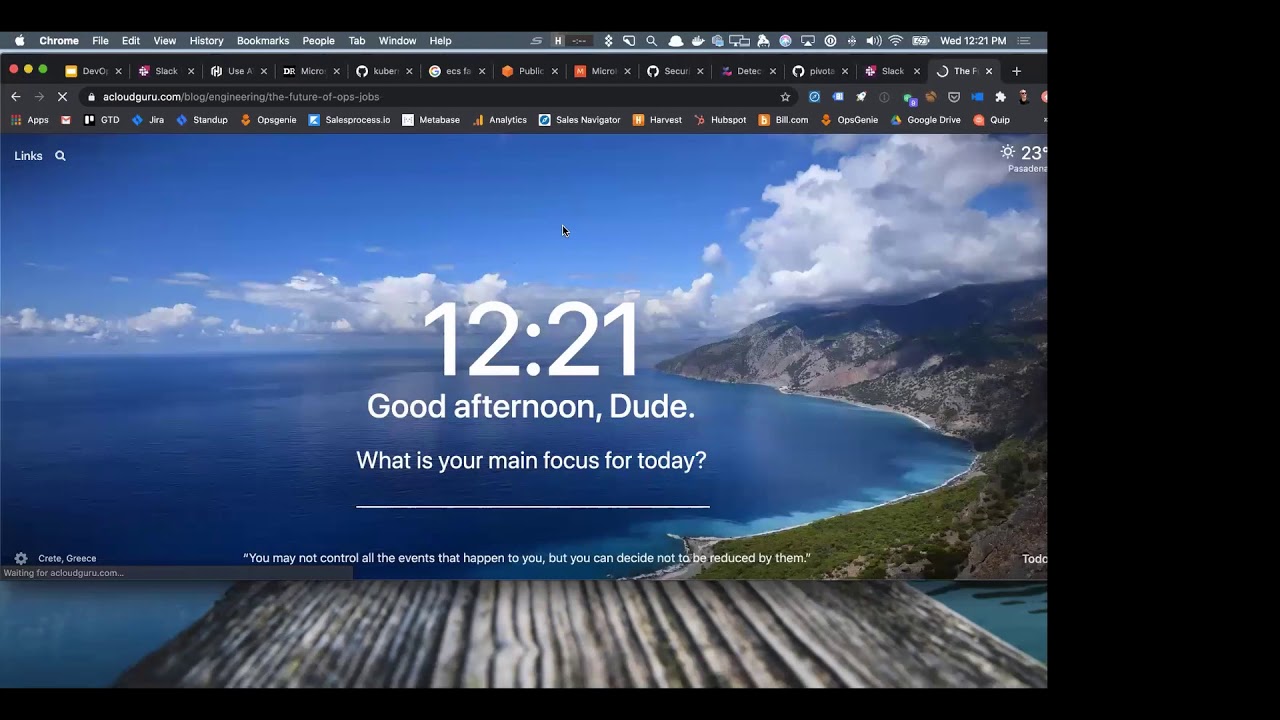Click the acloudguru address bar

tap(430, 97)
